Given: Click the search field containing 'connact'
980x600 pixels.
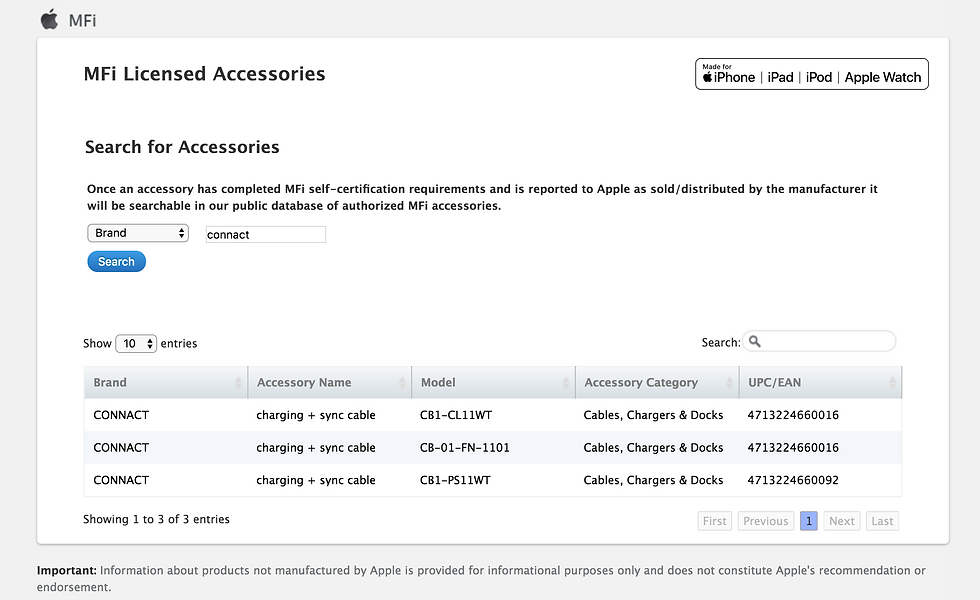Looking at the screenshot, I should coord(265,235).
